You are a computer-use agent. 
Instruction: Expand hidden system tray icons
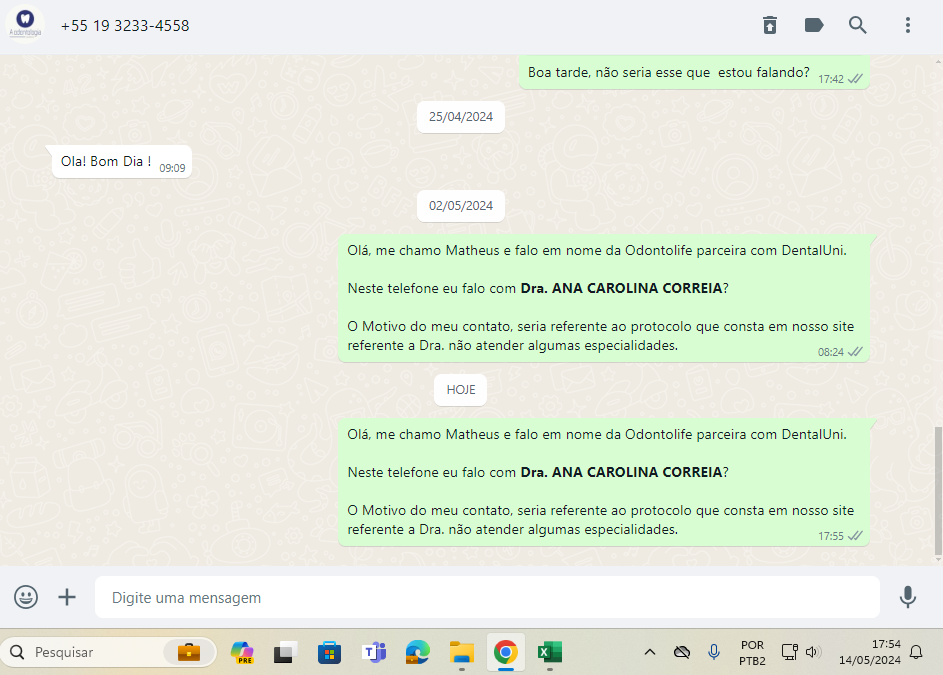(650, 652)
